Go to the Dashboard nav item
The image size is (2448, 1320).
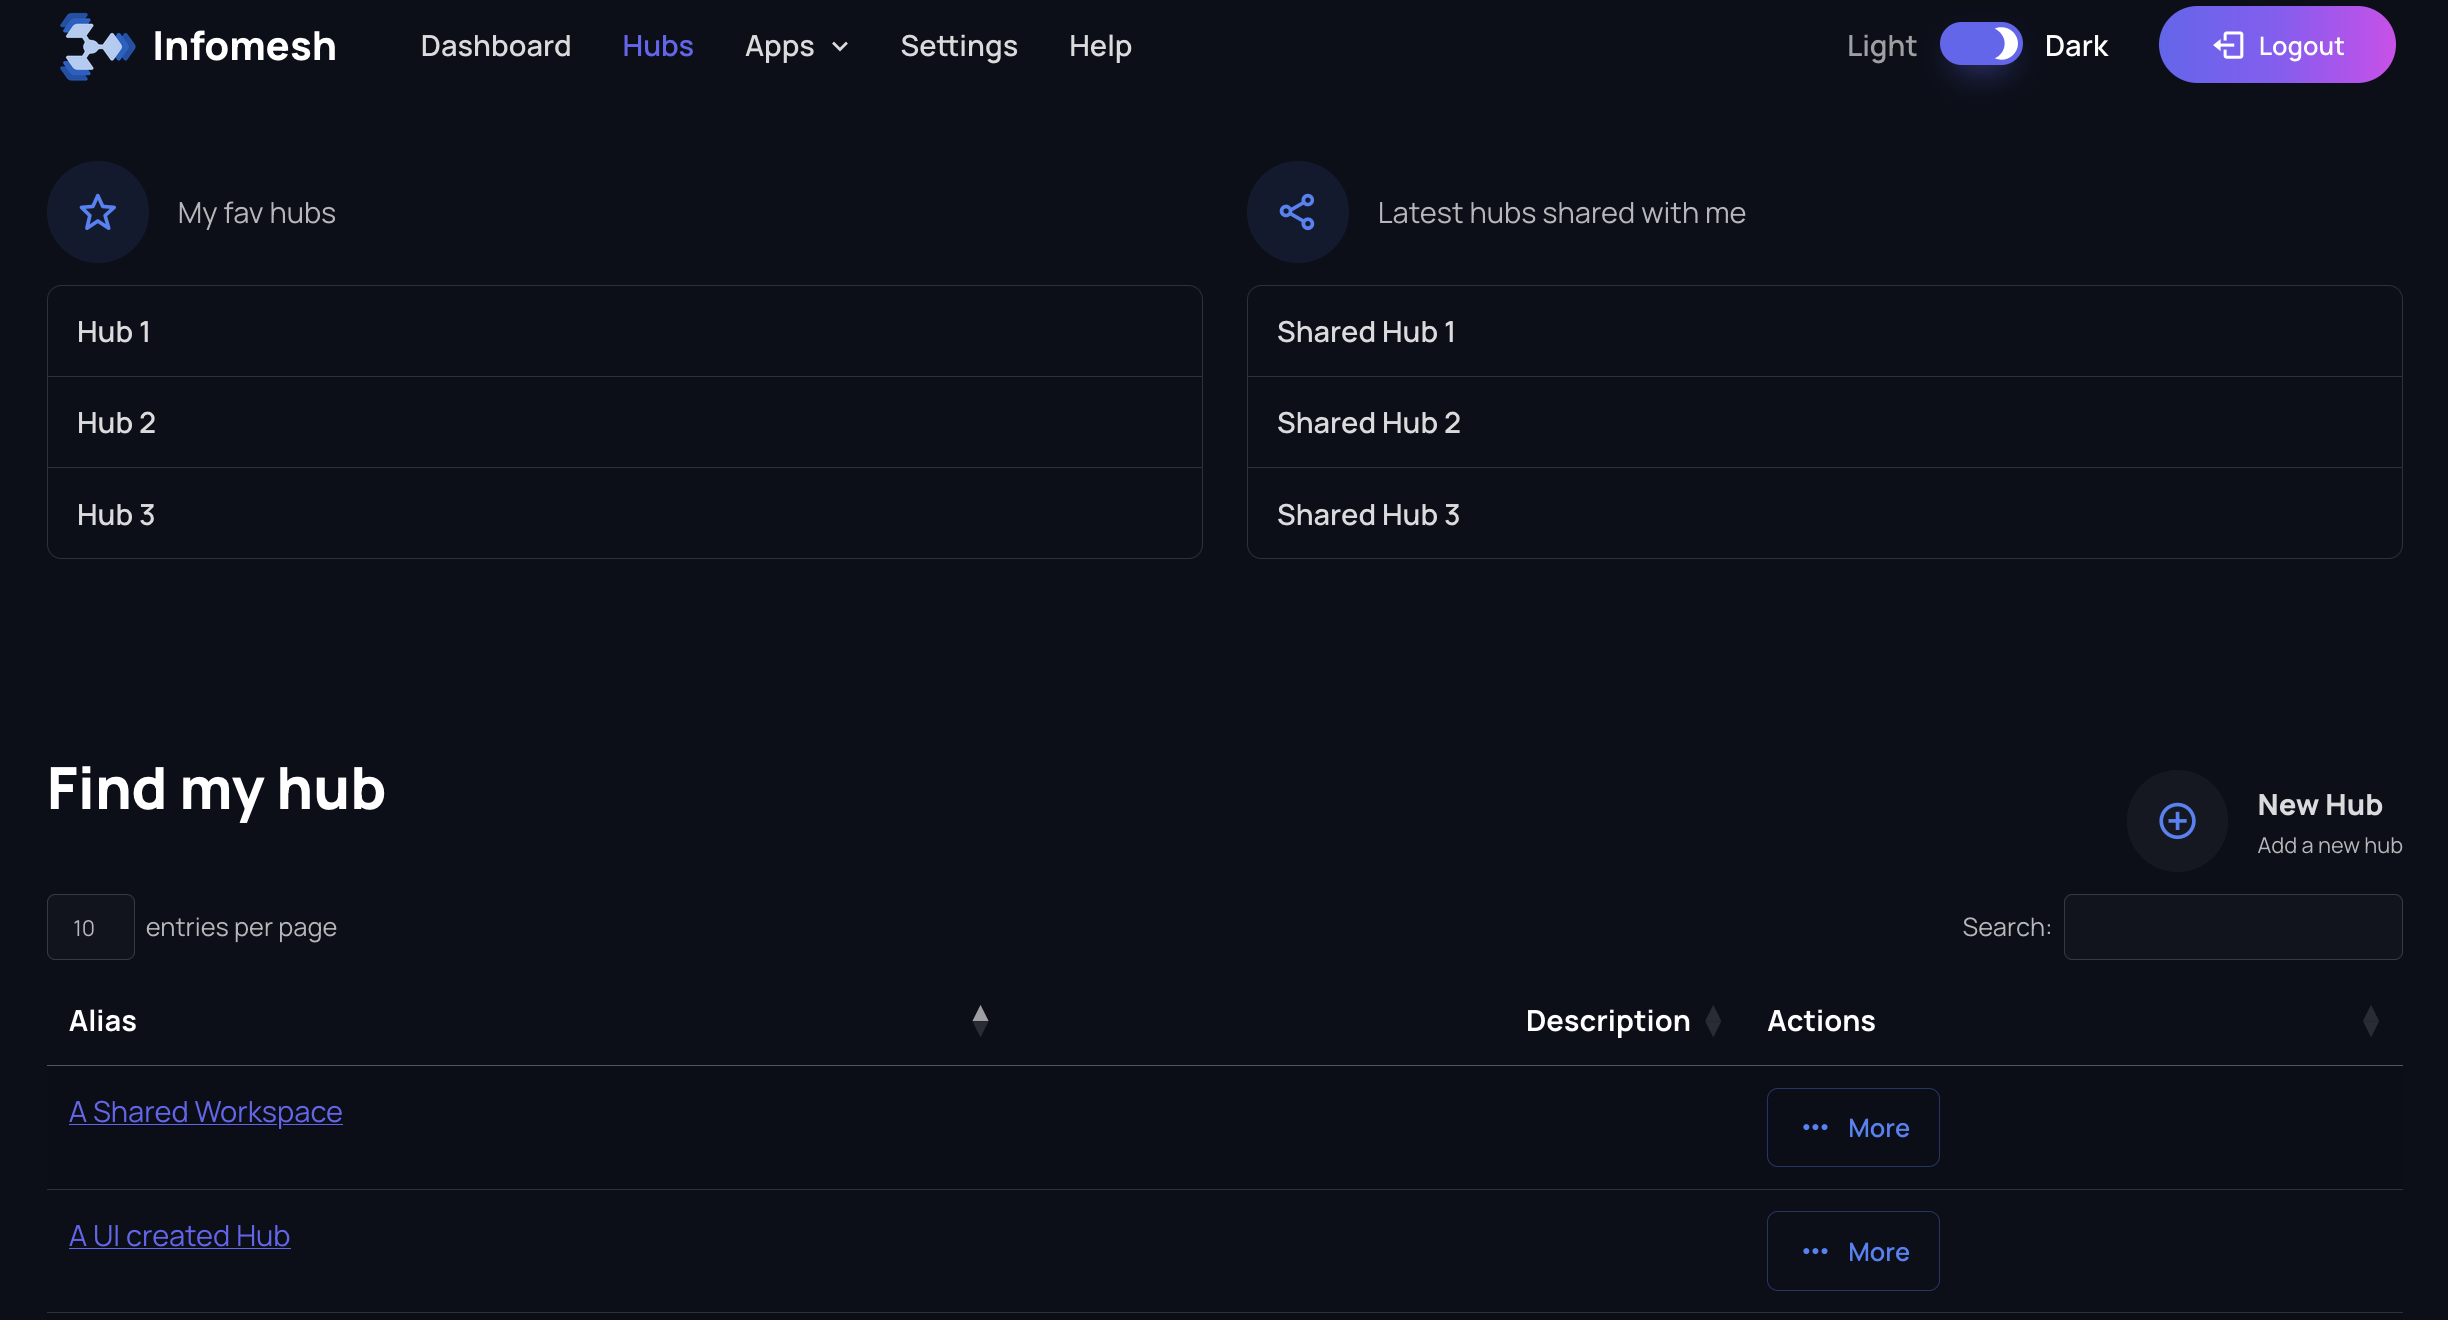pos(495,46)
